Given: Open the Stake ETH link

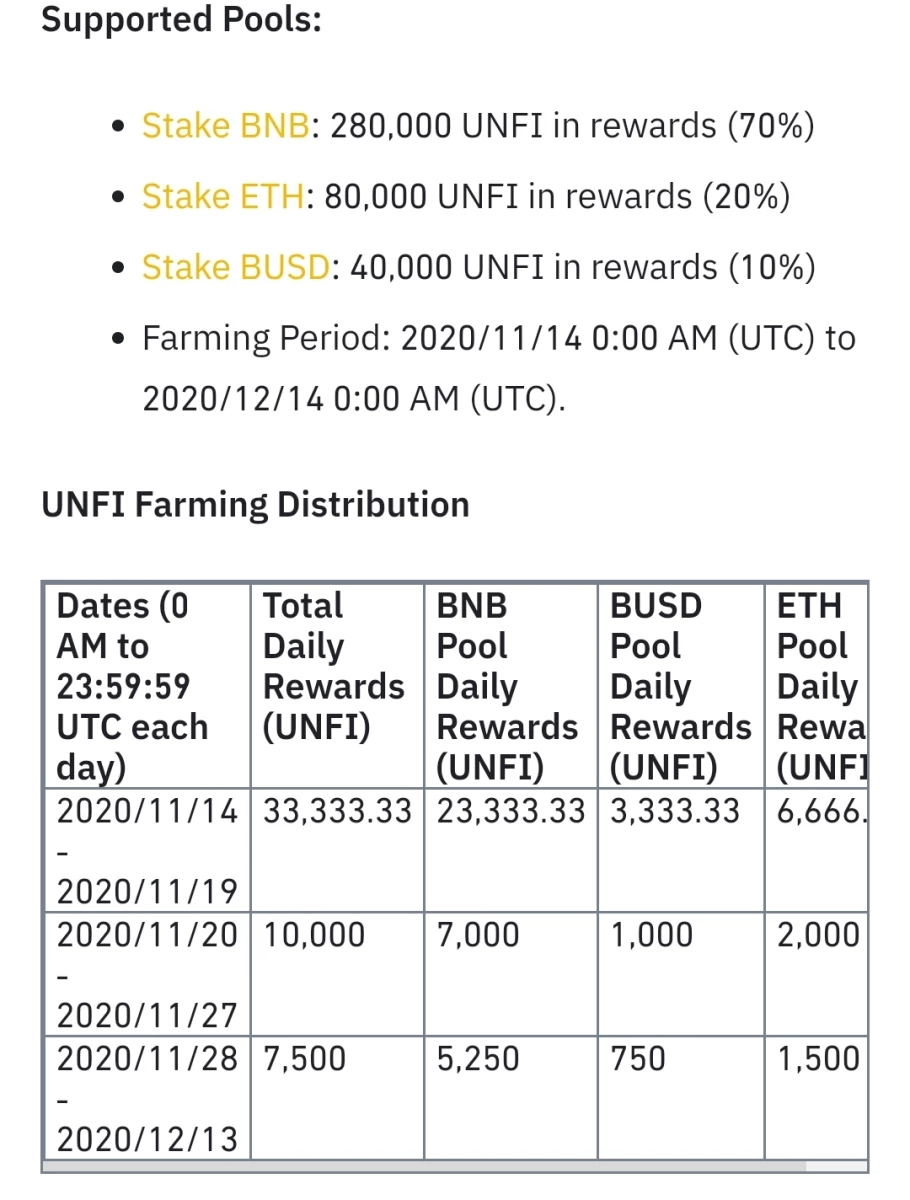Looking at the screenshot, I should tap(222, 196).
